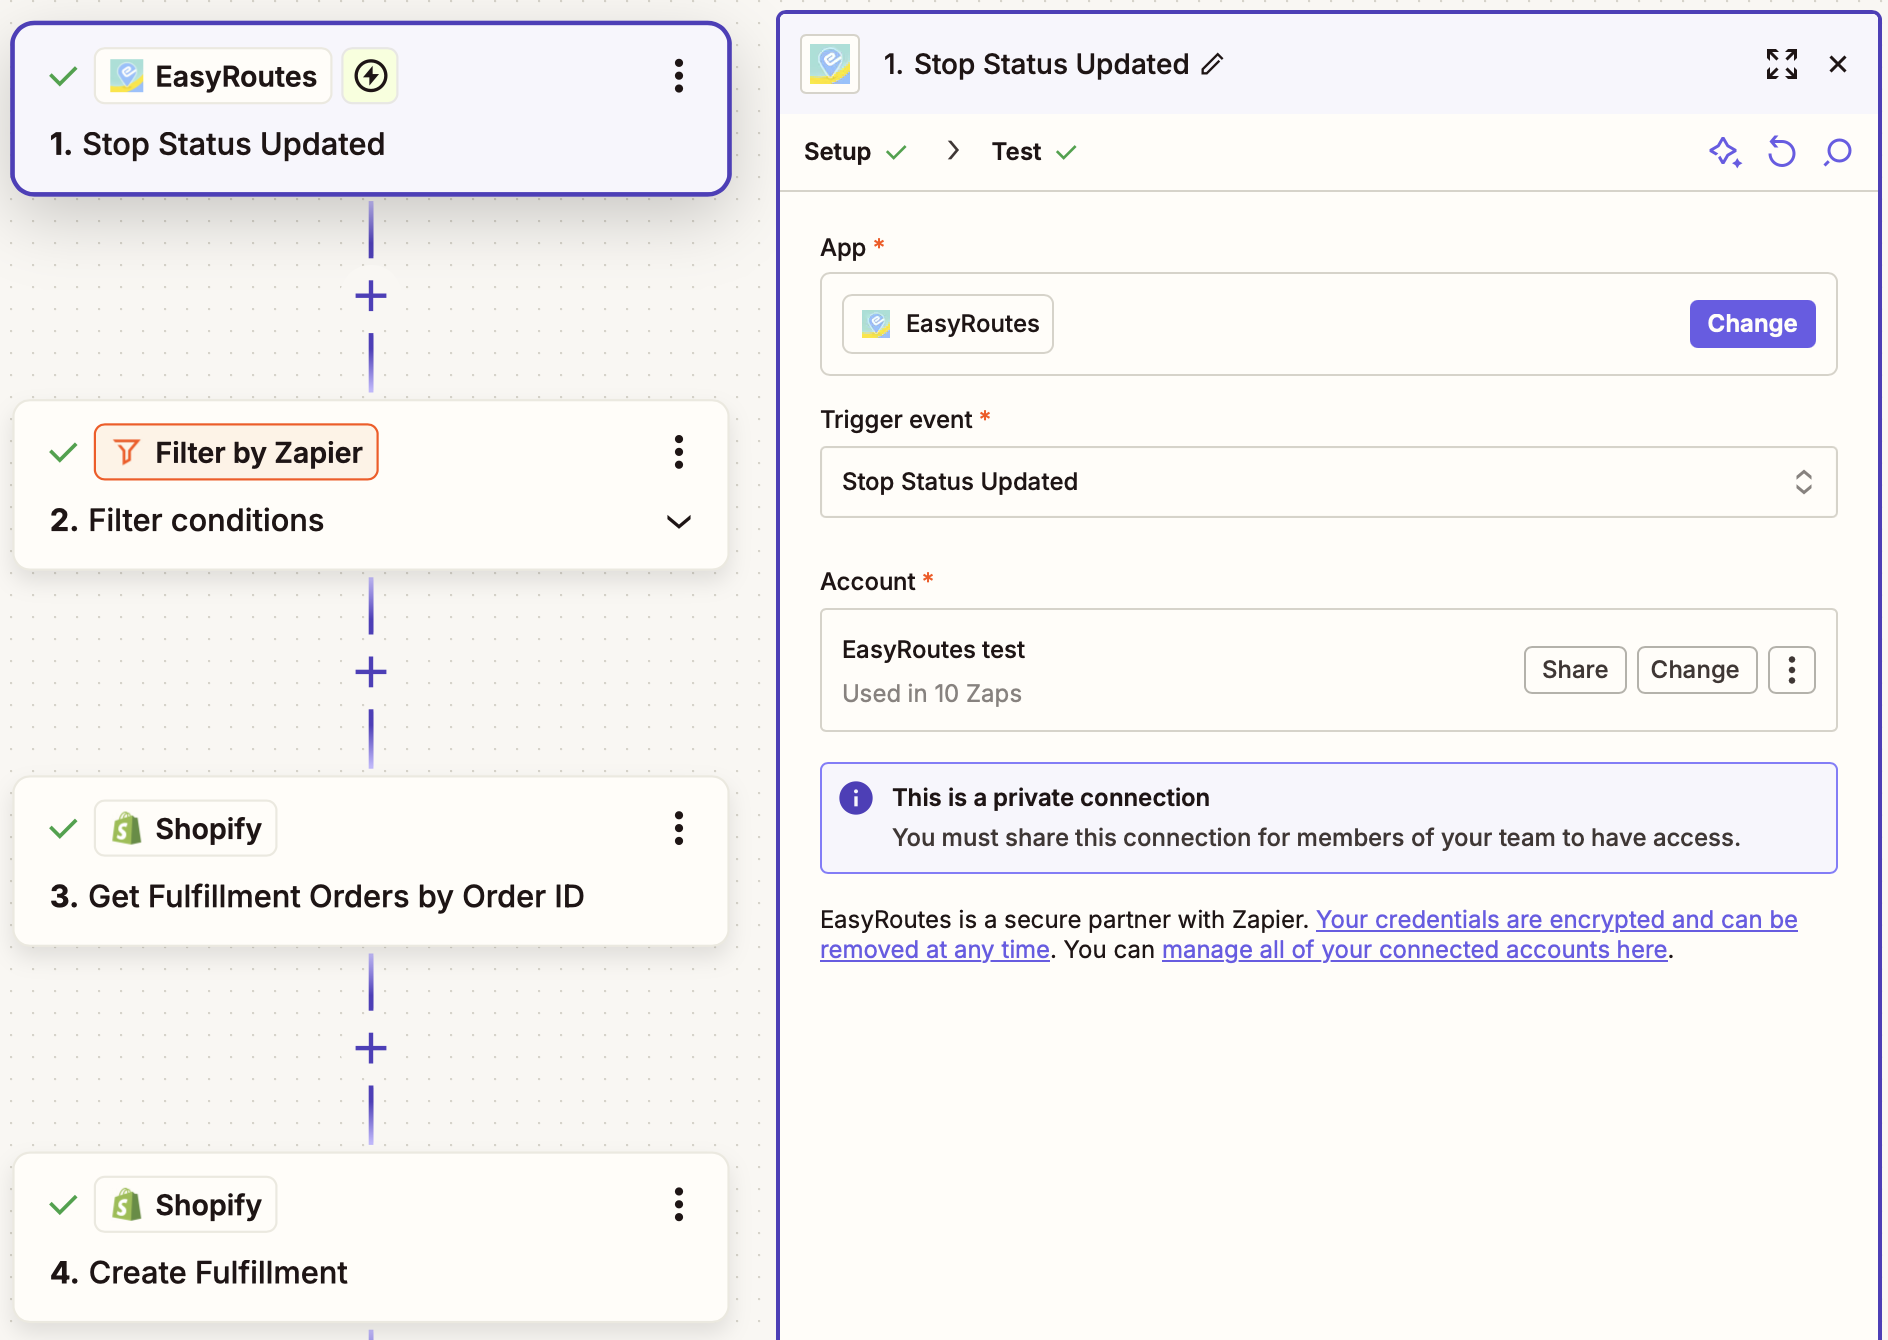Click the Used in 10 Zaps text
The width and height of the screenshot is (1888, 1340).
tap(932, 694)
